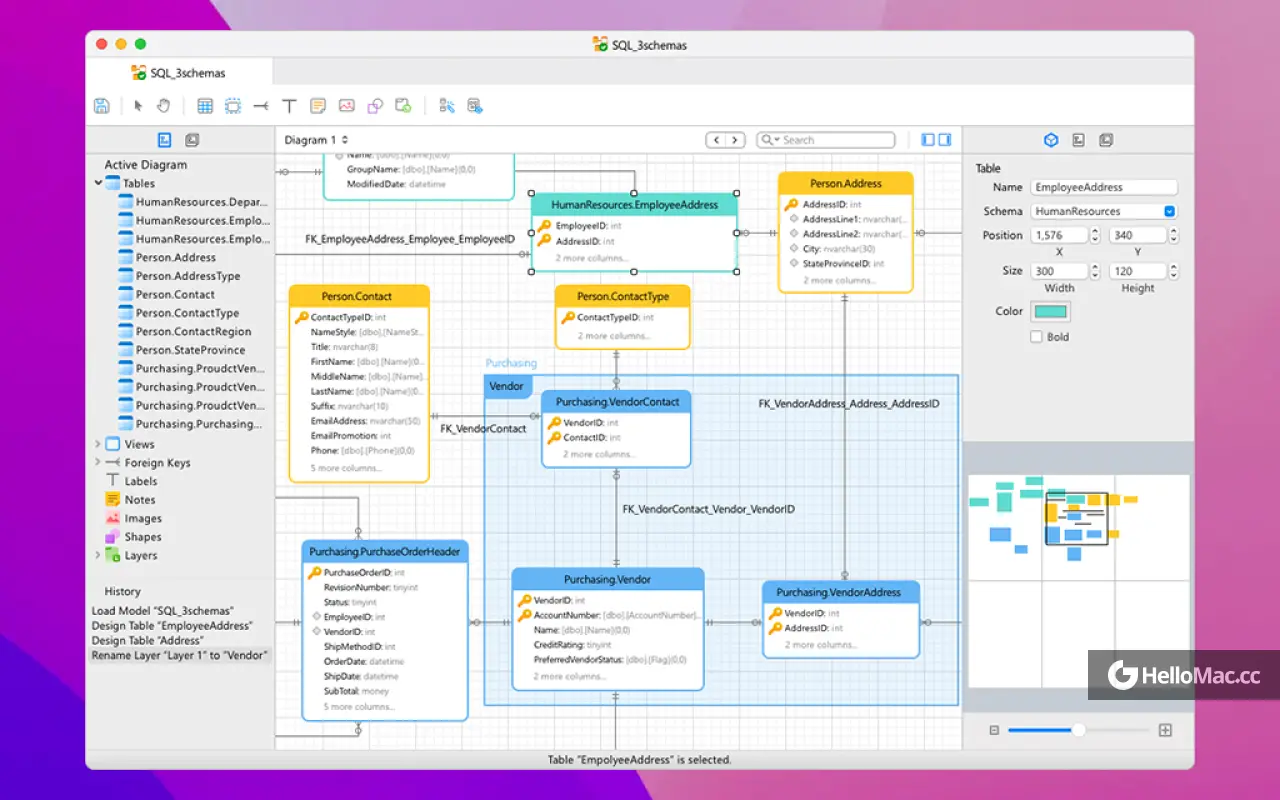1280x800 pixels.
Task: Click history entry Rename Layer 1 to Vendor
Action: (180, 655)
